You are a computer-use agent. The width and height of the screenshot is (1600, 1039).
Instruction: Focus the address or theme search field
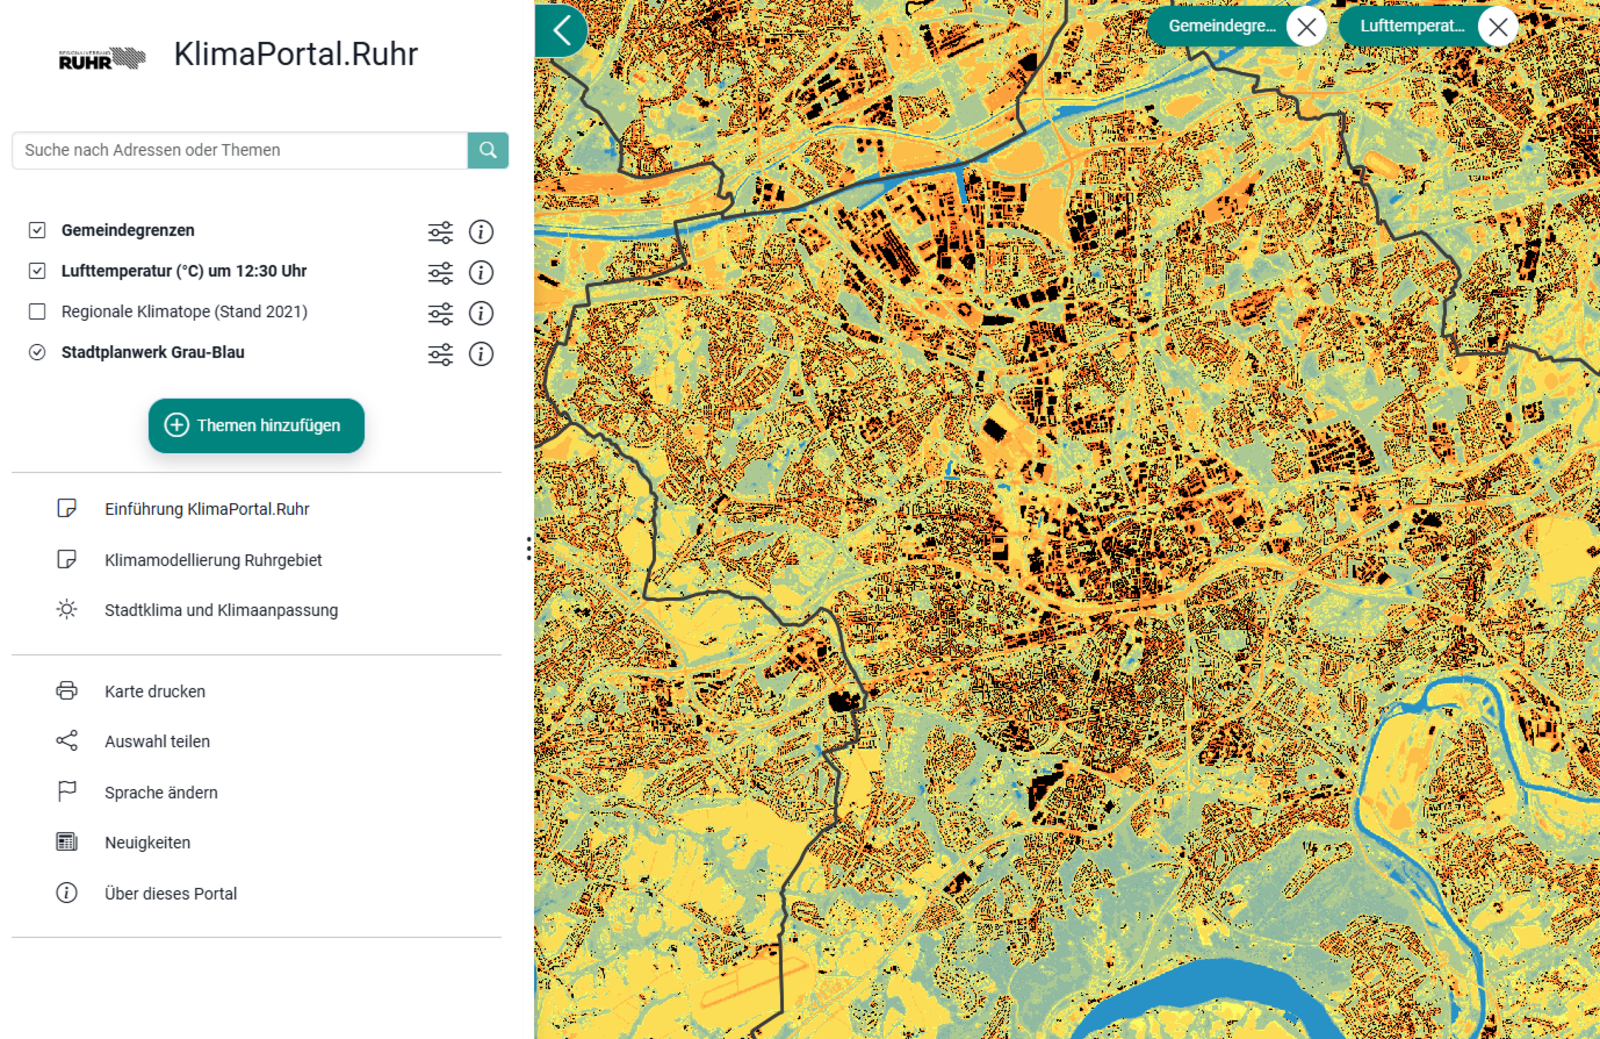click(240, 150)
